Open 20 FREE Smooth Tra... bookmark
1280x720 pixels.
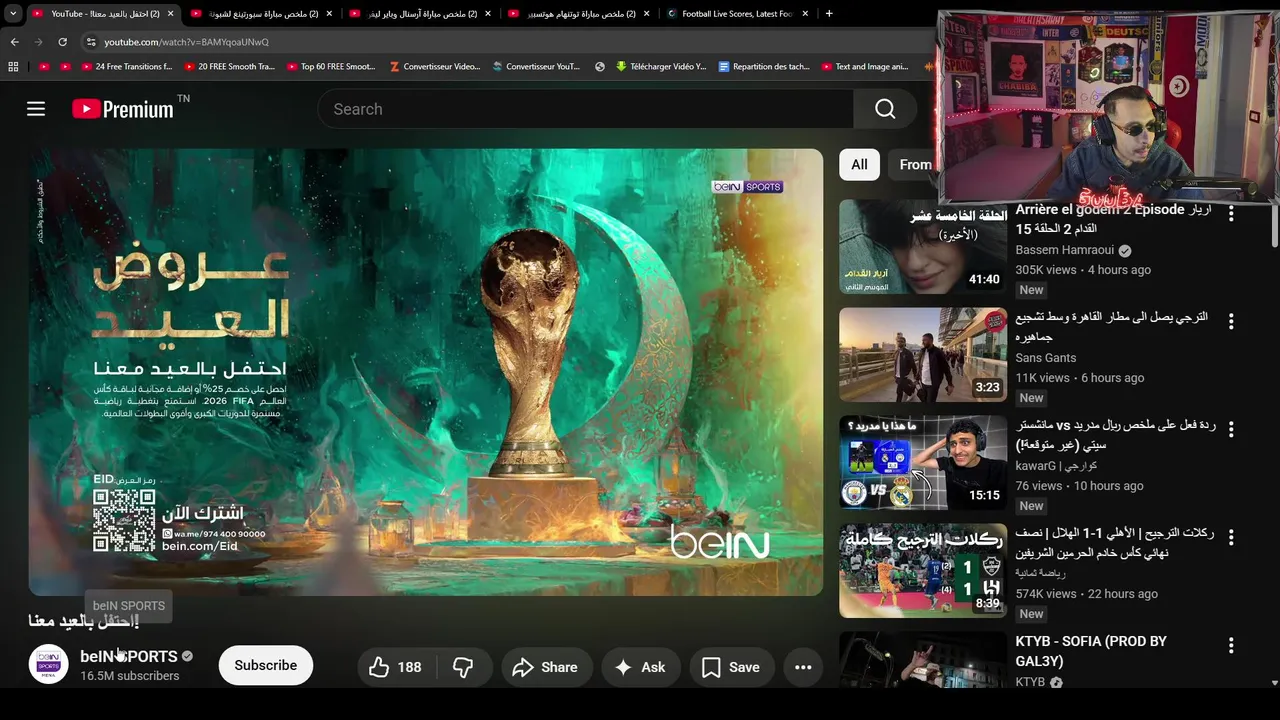229,67
